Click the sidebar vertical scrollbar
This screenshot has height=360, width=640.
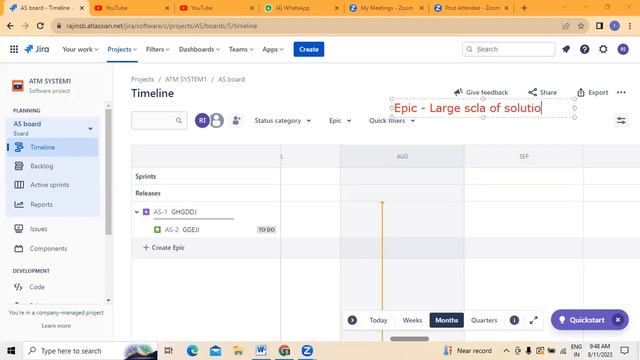point(108,171)
